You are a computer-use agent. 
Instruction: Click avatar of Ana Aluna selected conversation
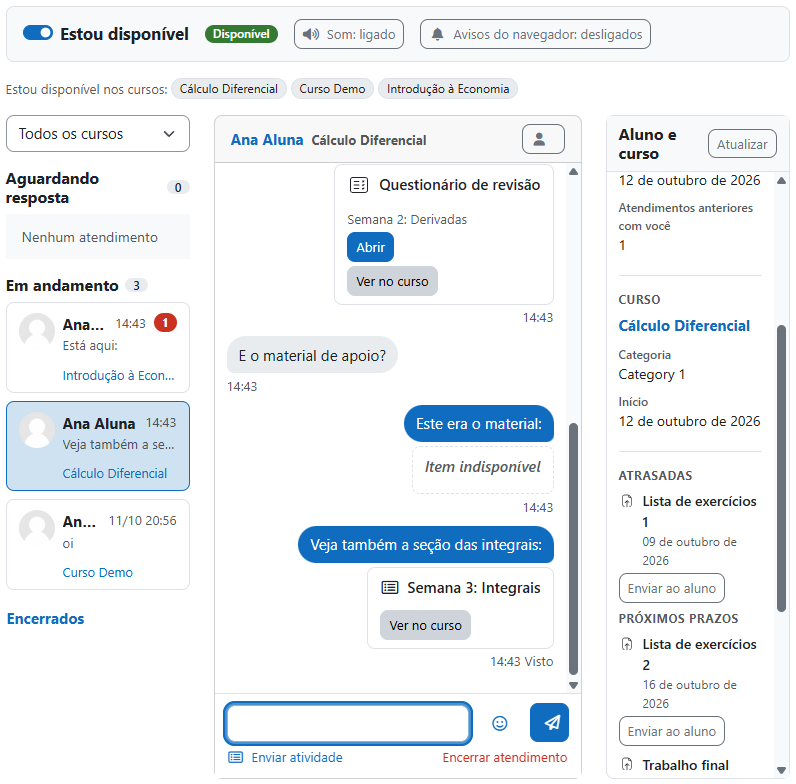tap(37, 430)
